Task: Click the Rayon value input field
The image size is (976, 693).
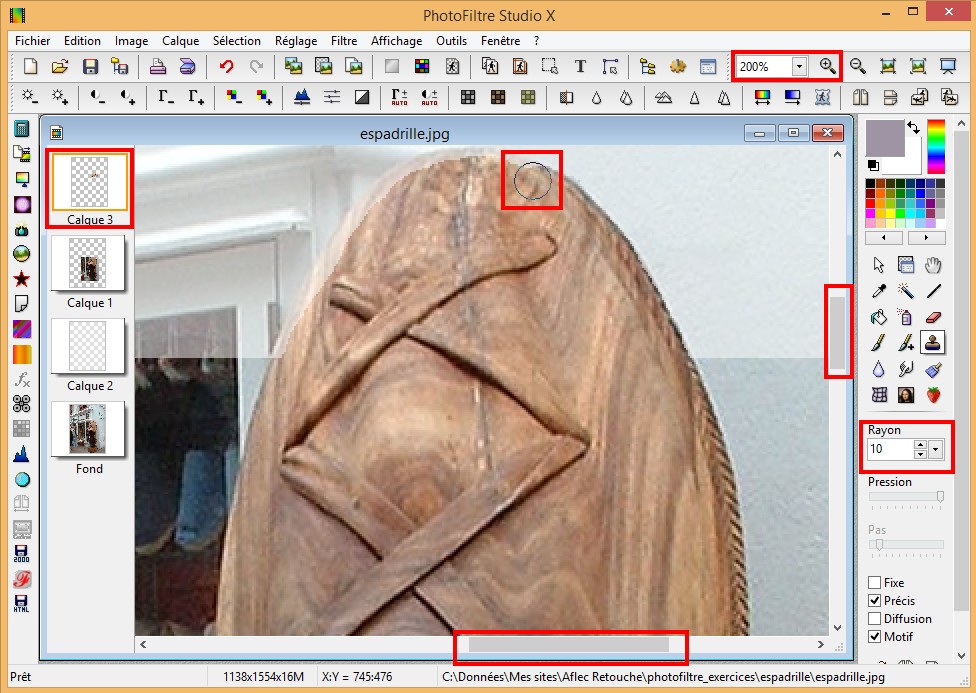Action: (x=890, y=449)
